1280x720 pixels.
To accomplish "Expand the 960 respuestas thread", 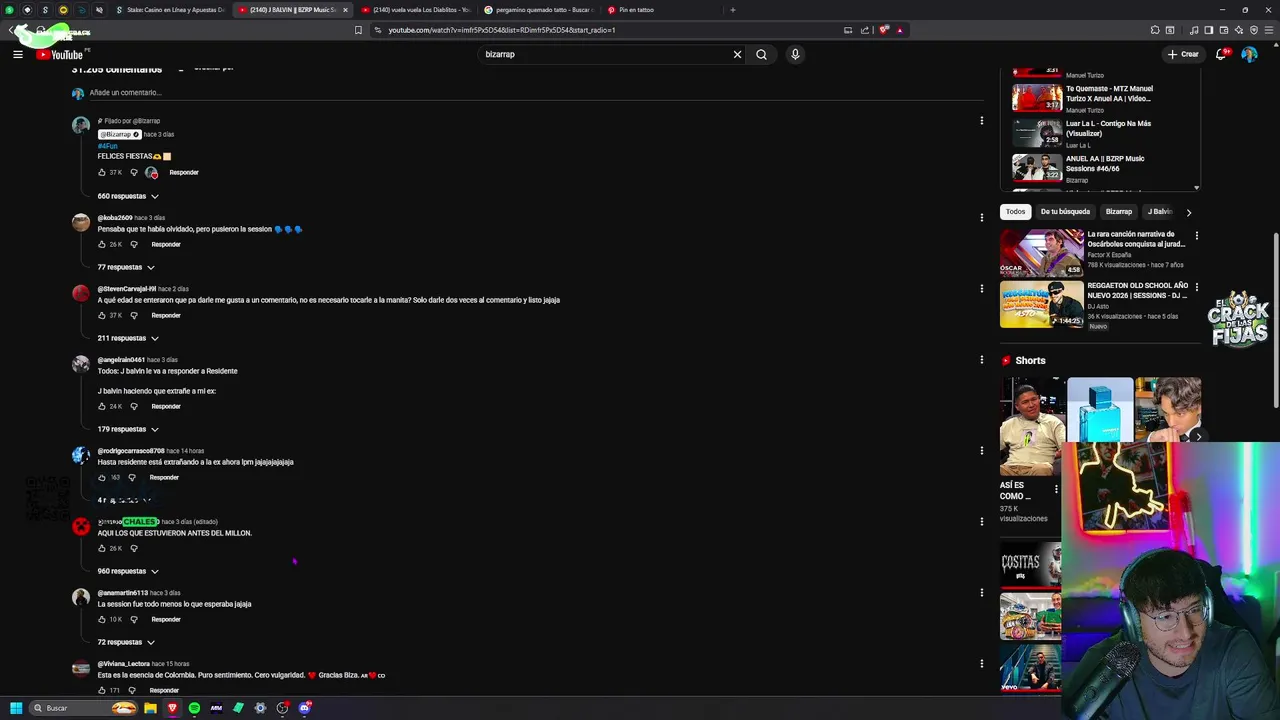I will (128, 571).
